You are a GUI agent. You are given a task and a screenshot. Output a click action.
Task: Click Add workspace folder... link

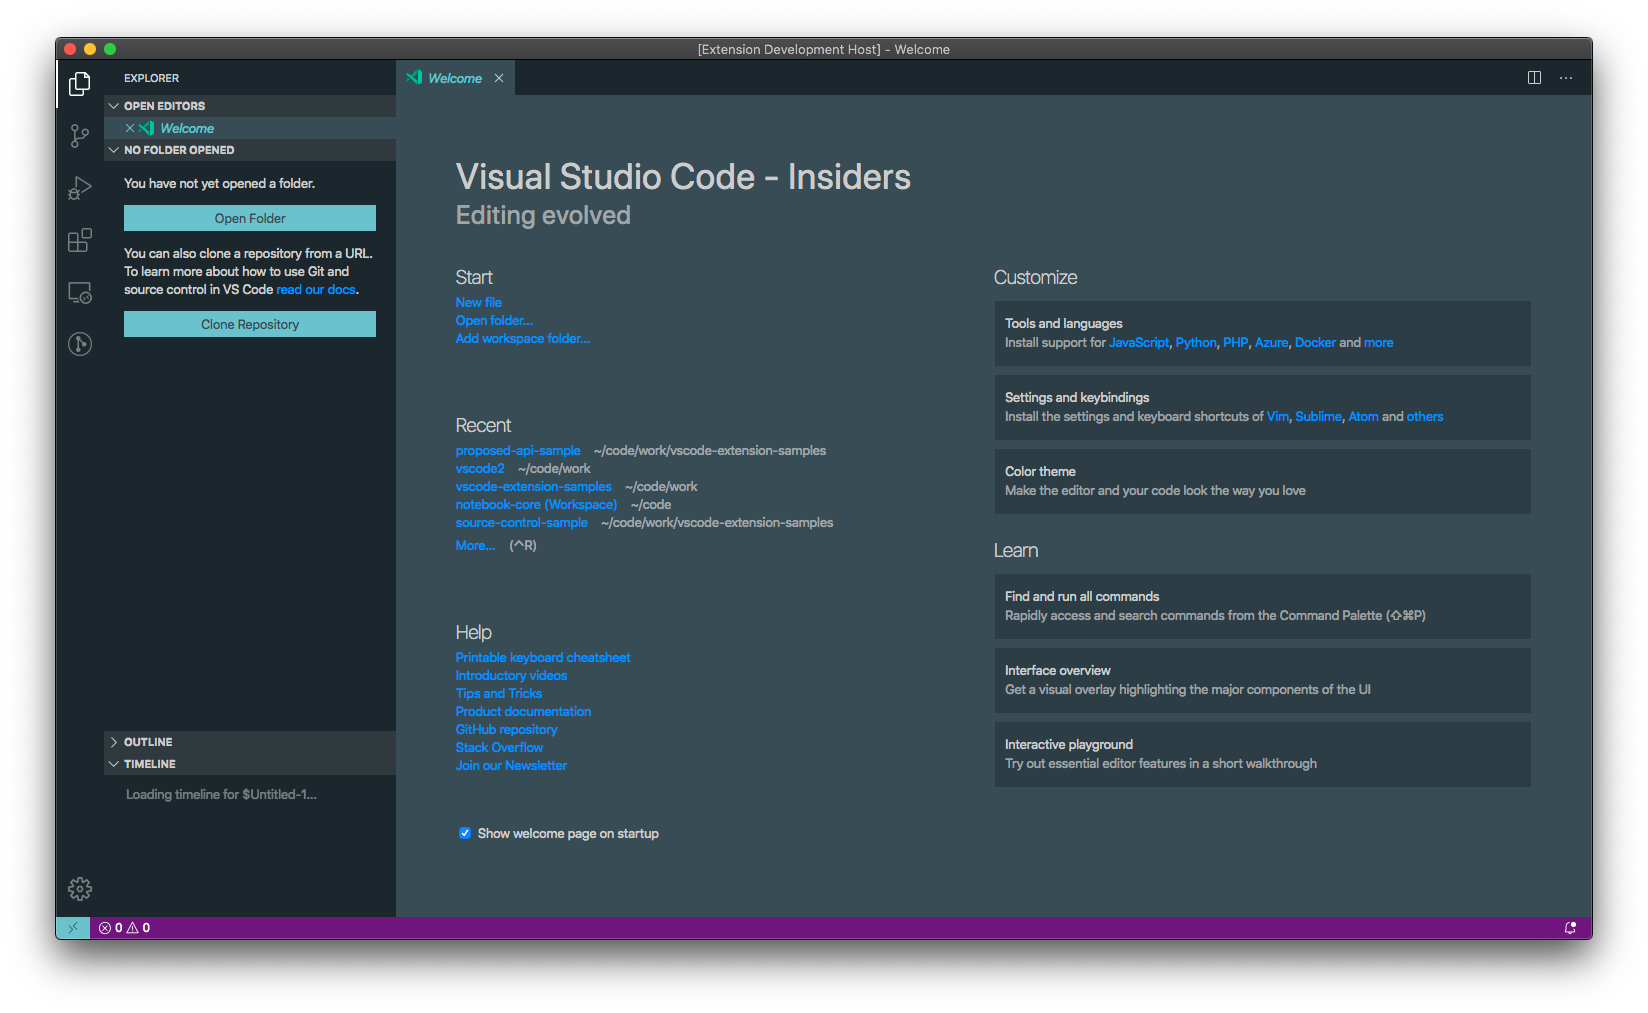pos(523,339)
